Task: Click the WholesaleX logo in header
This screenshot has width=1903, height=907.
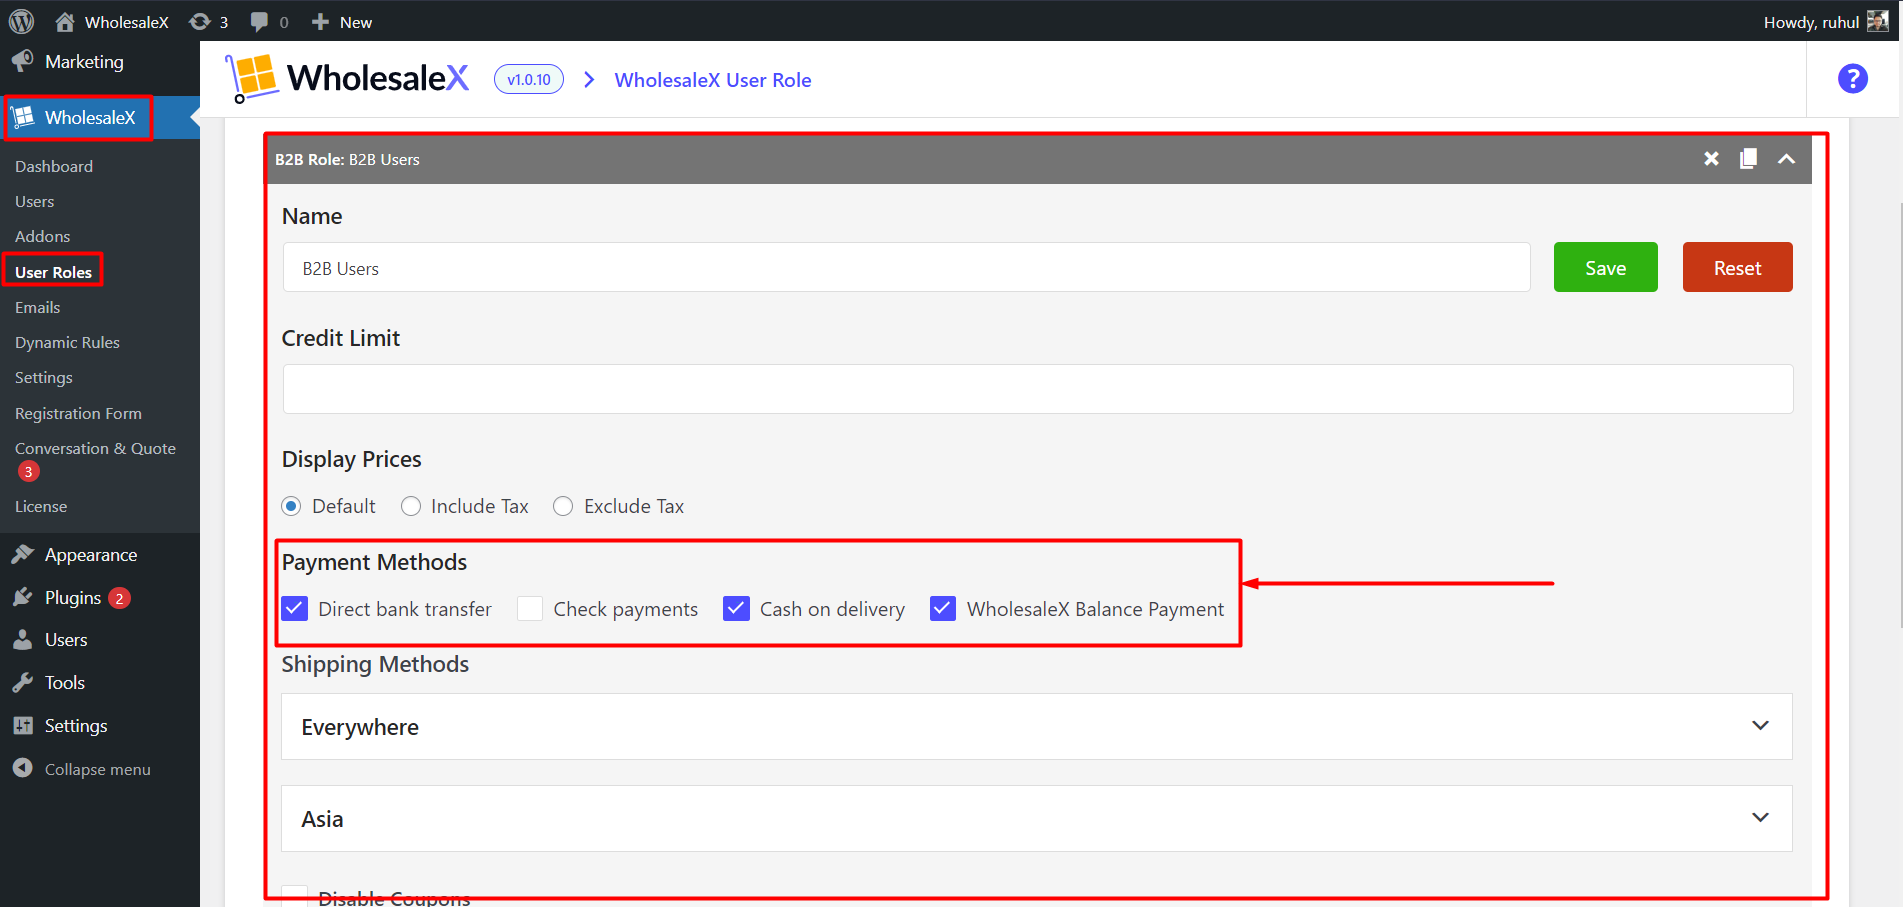Action: pyautogui.click(x=347, y=78)
